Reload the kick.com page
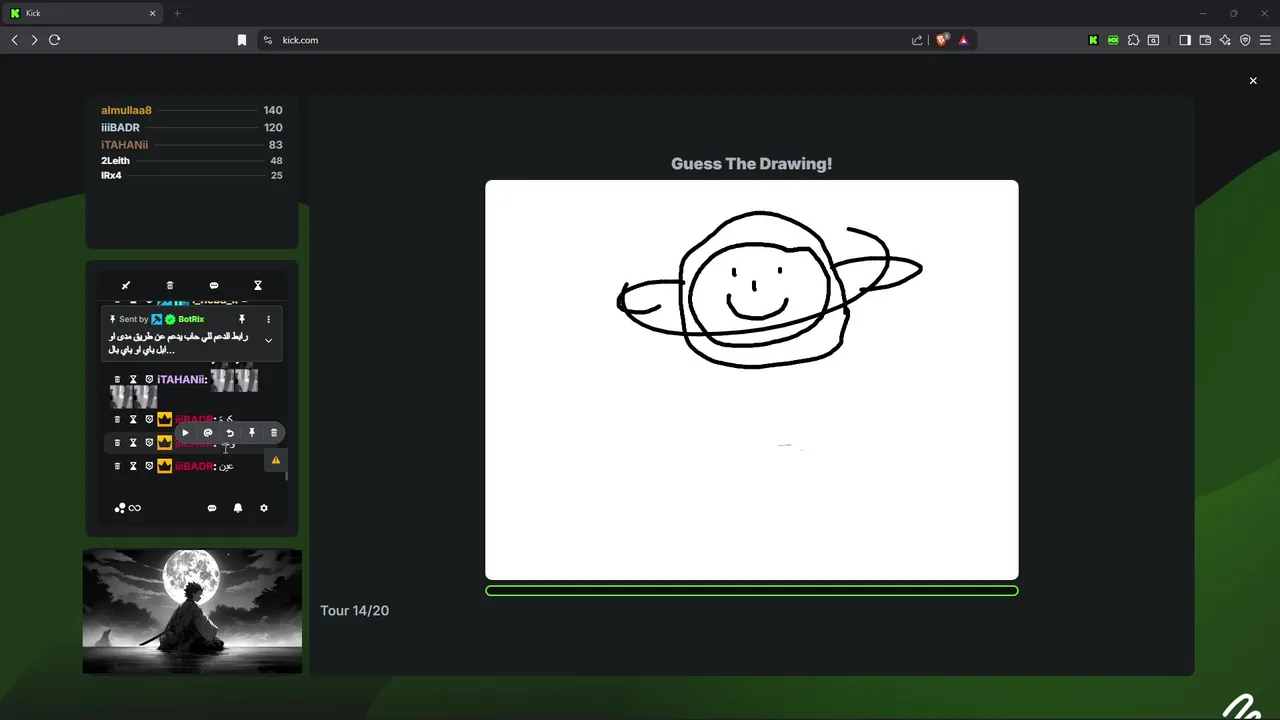1280x720 pixels. 55,40
